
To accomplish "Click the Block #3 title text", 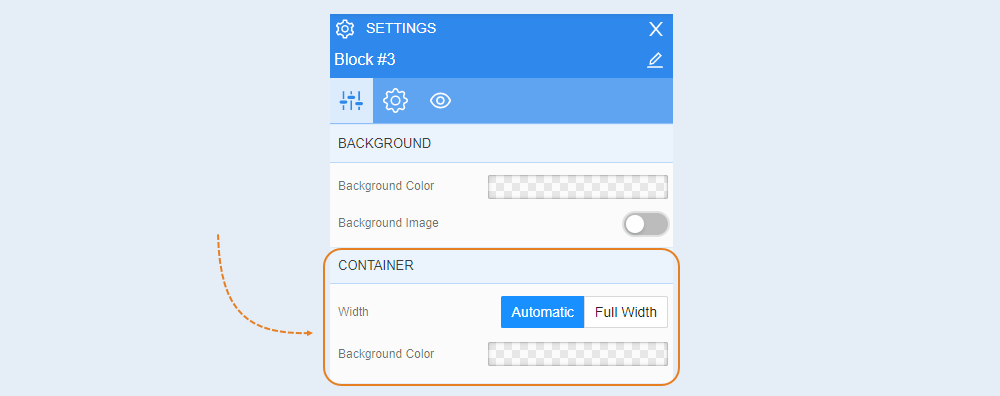I will (x=365, y=60).
